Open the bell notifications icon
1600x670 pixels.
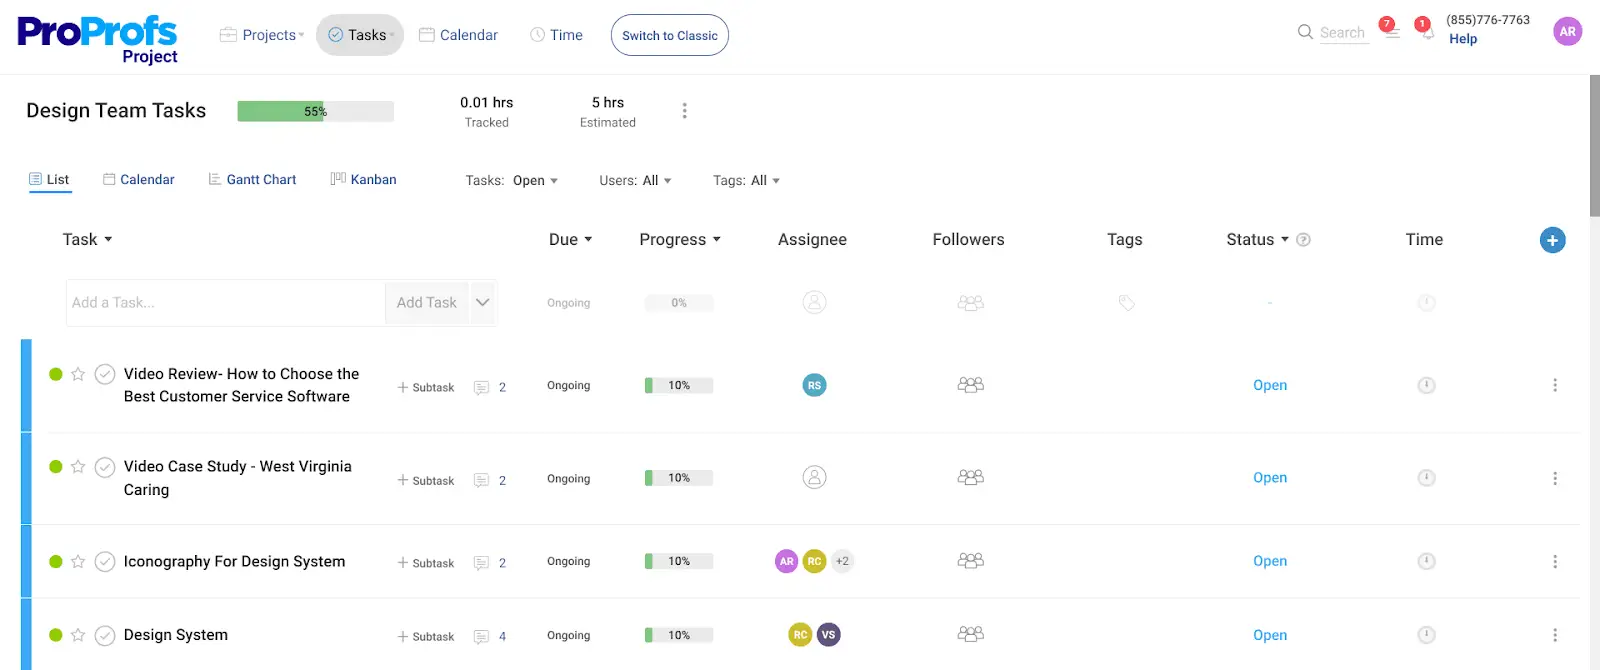coord(1426,32)
